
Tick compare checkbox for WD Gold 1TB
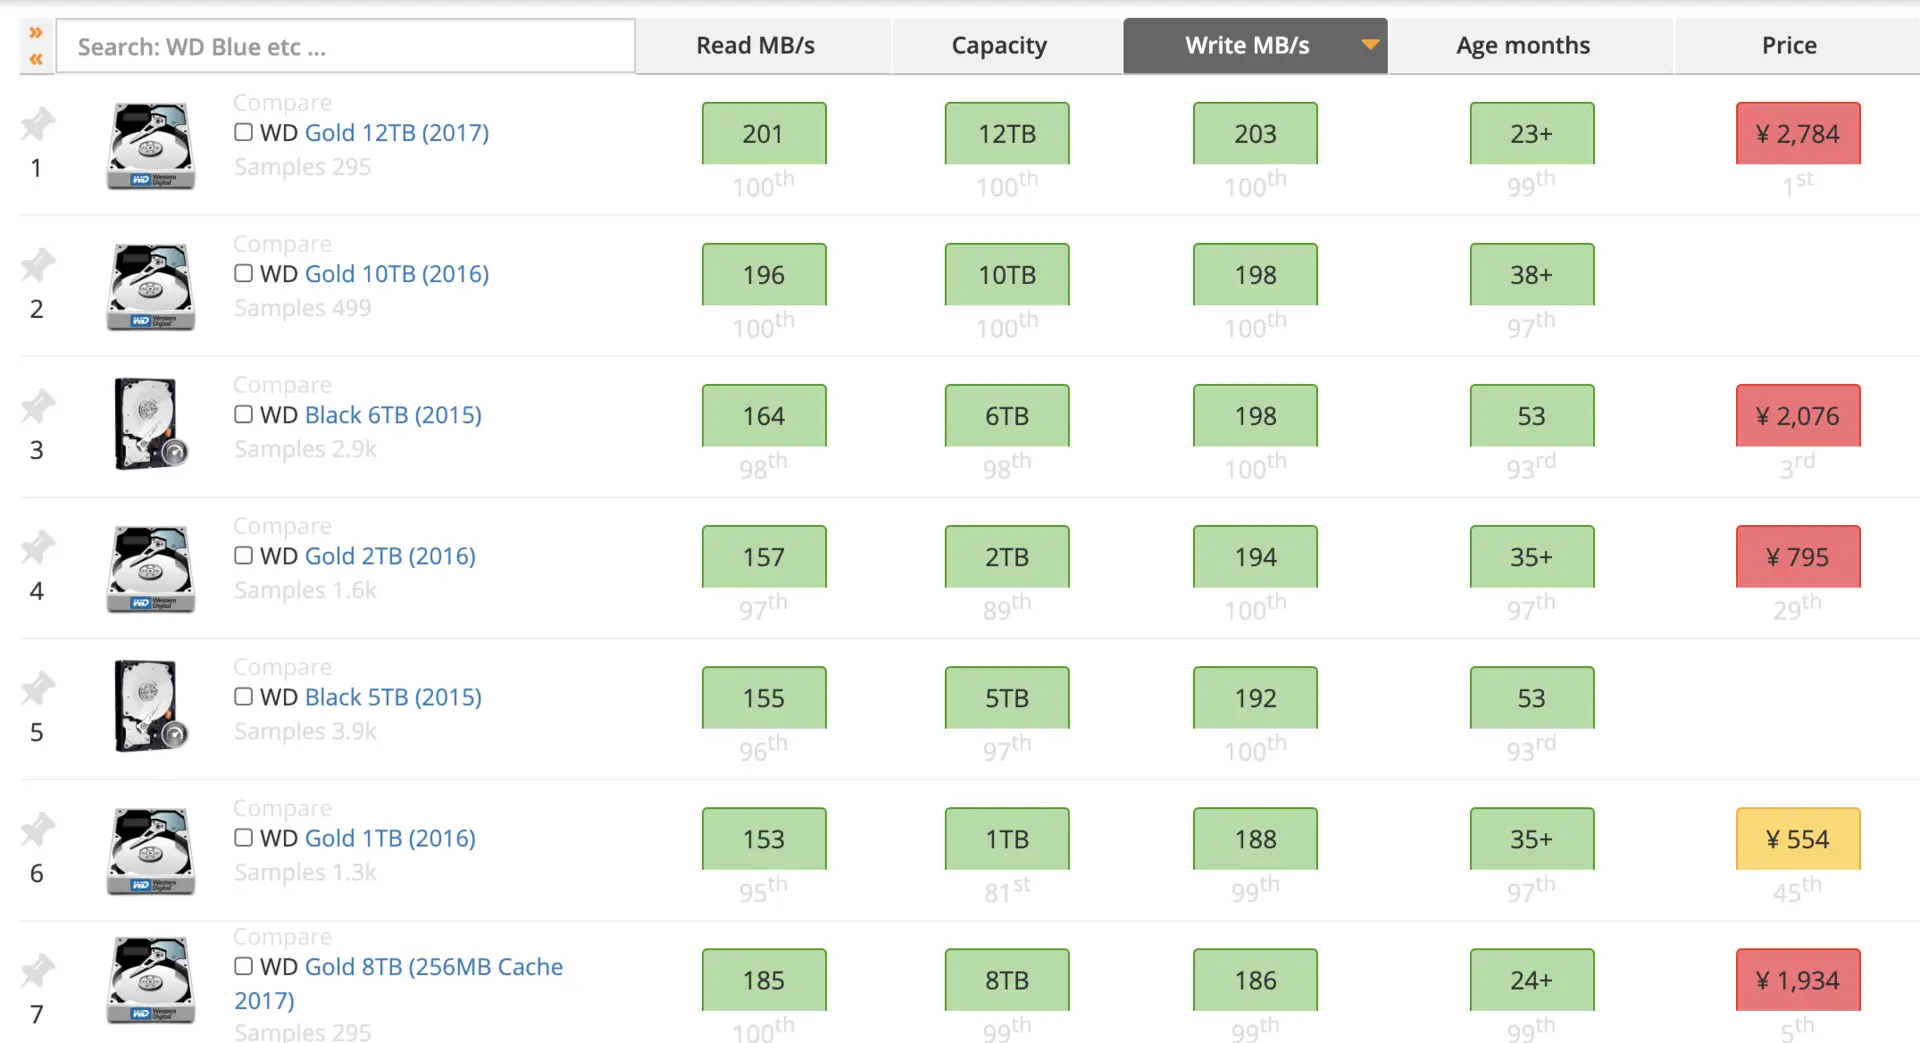coord(243,837)
